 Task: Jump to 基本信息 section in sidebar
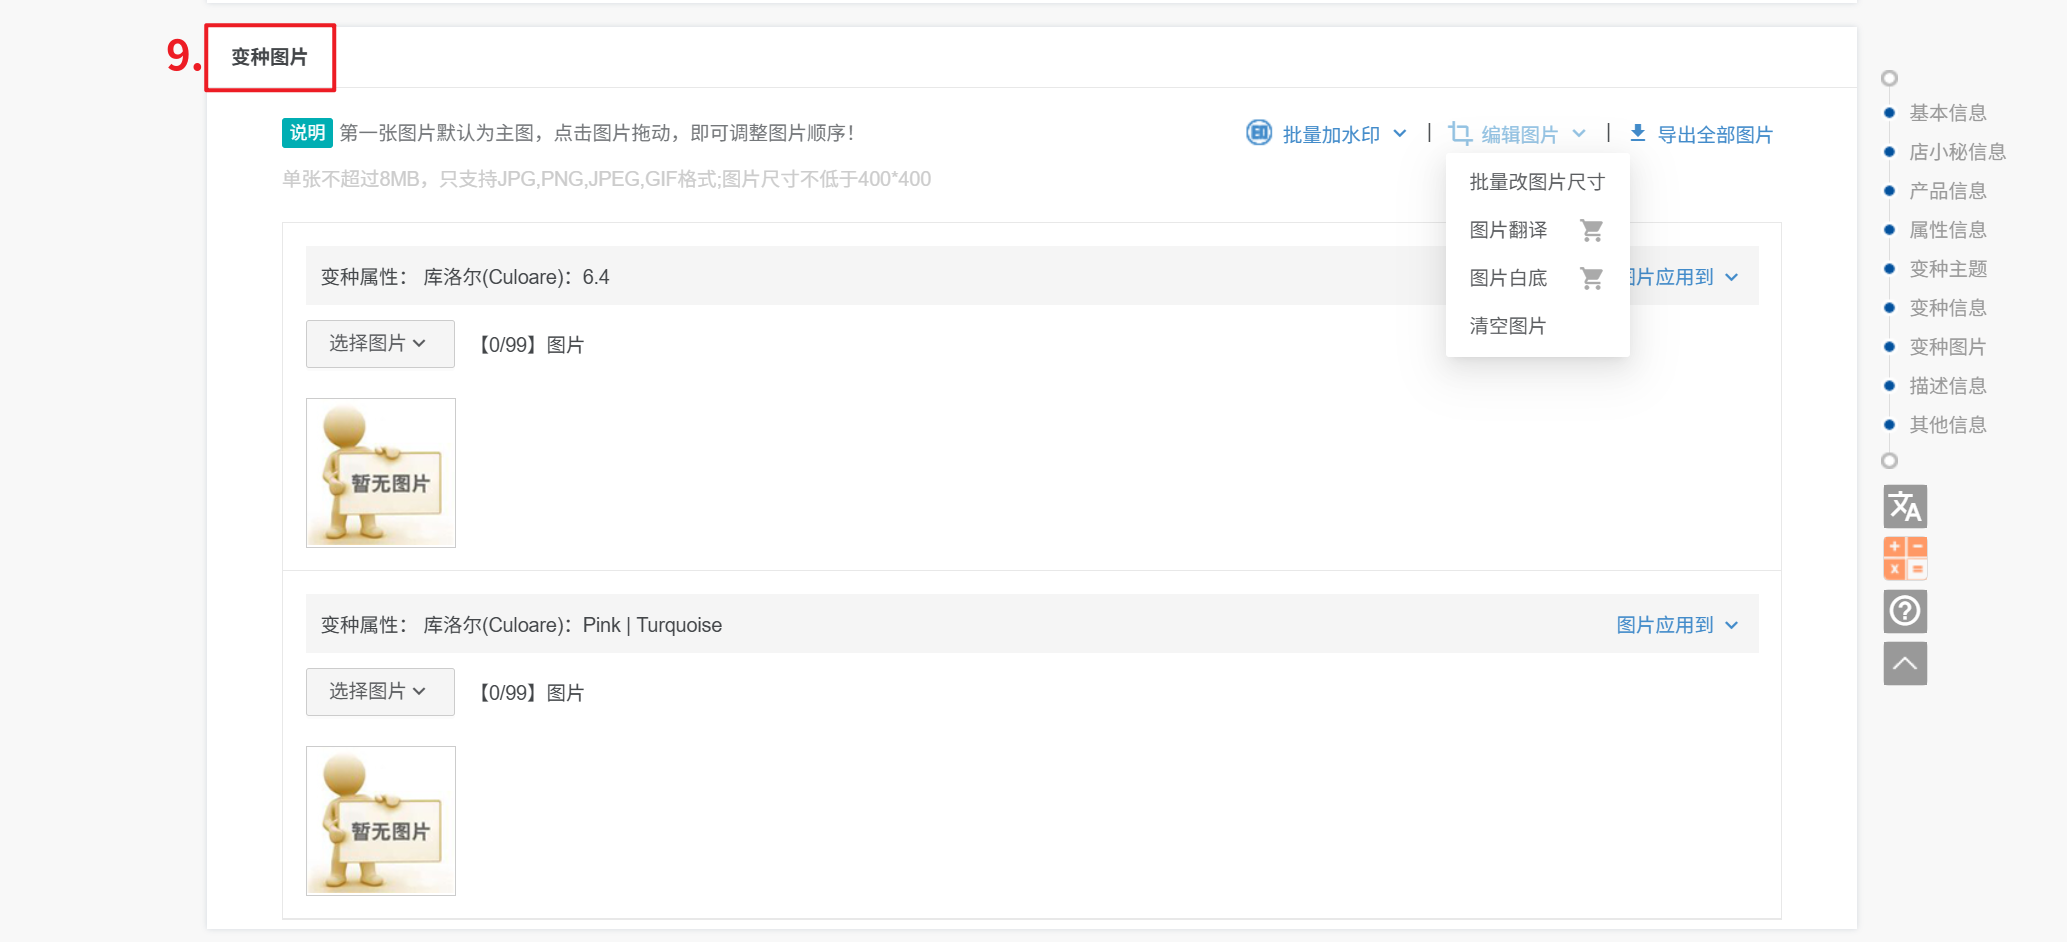click(x=1947, y=113)
